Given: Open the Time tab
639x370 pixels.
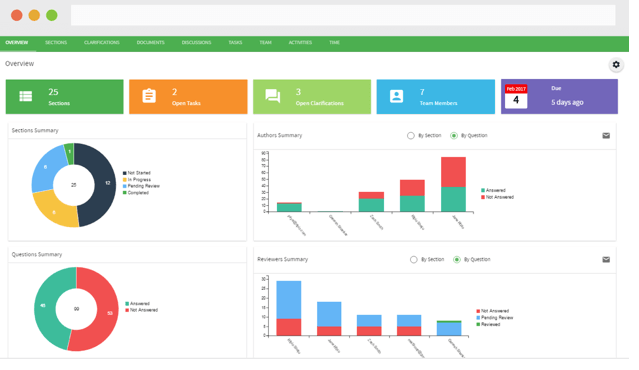Looking at the screenshot, I should (334, 42).
